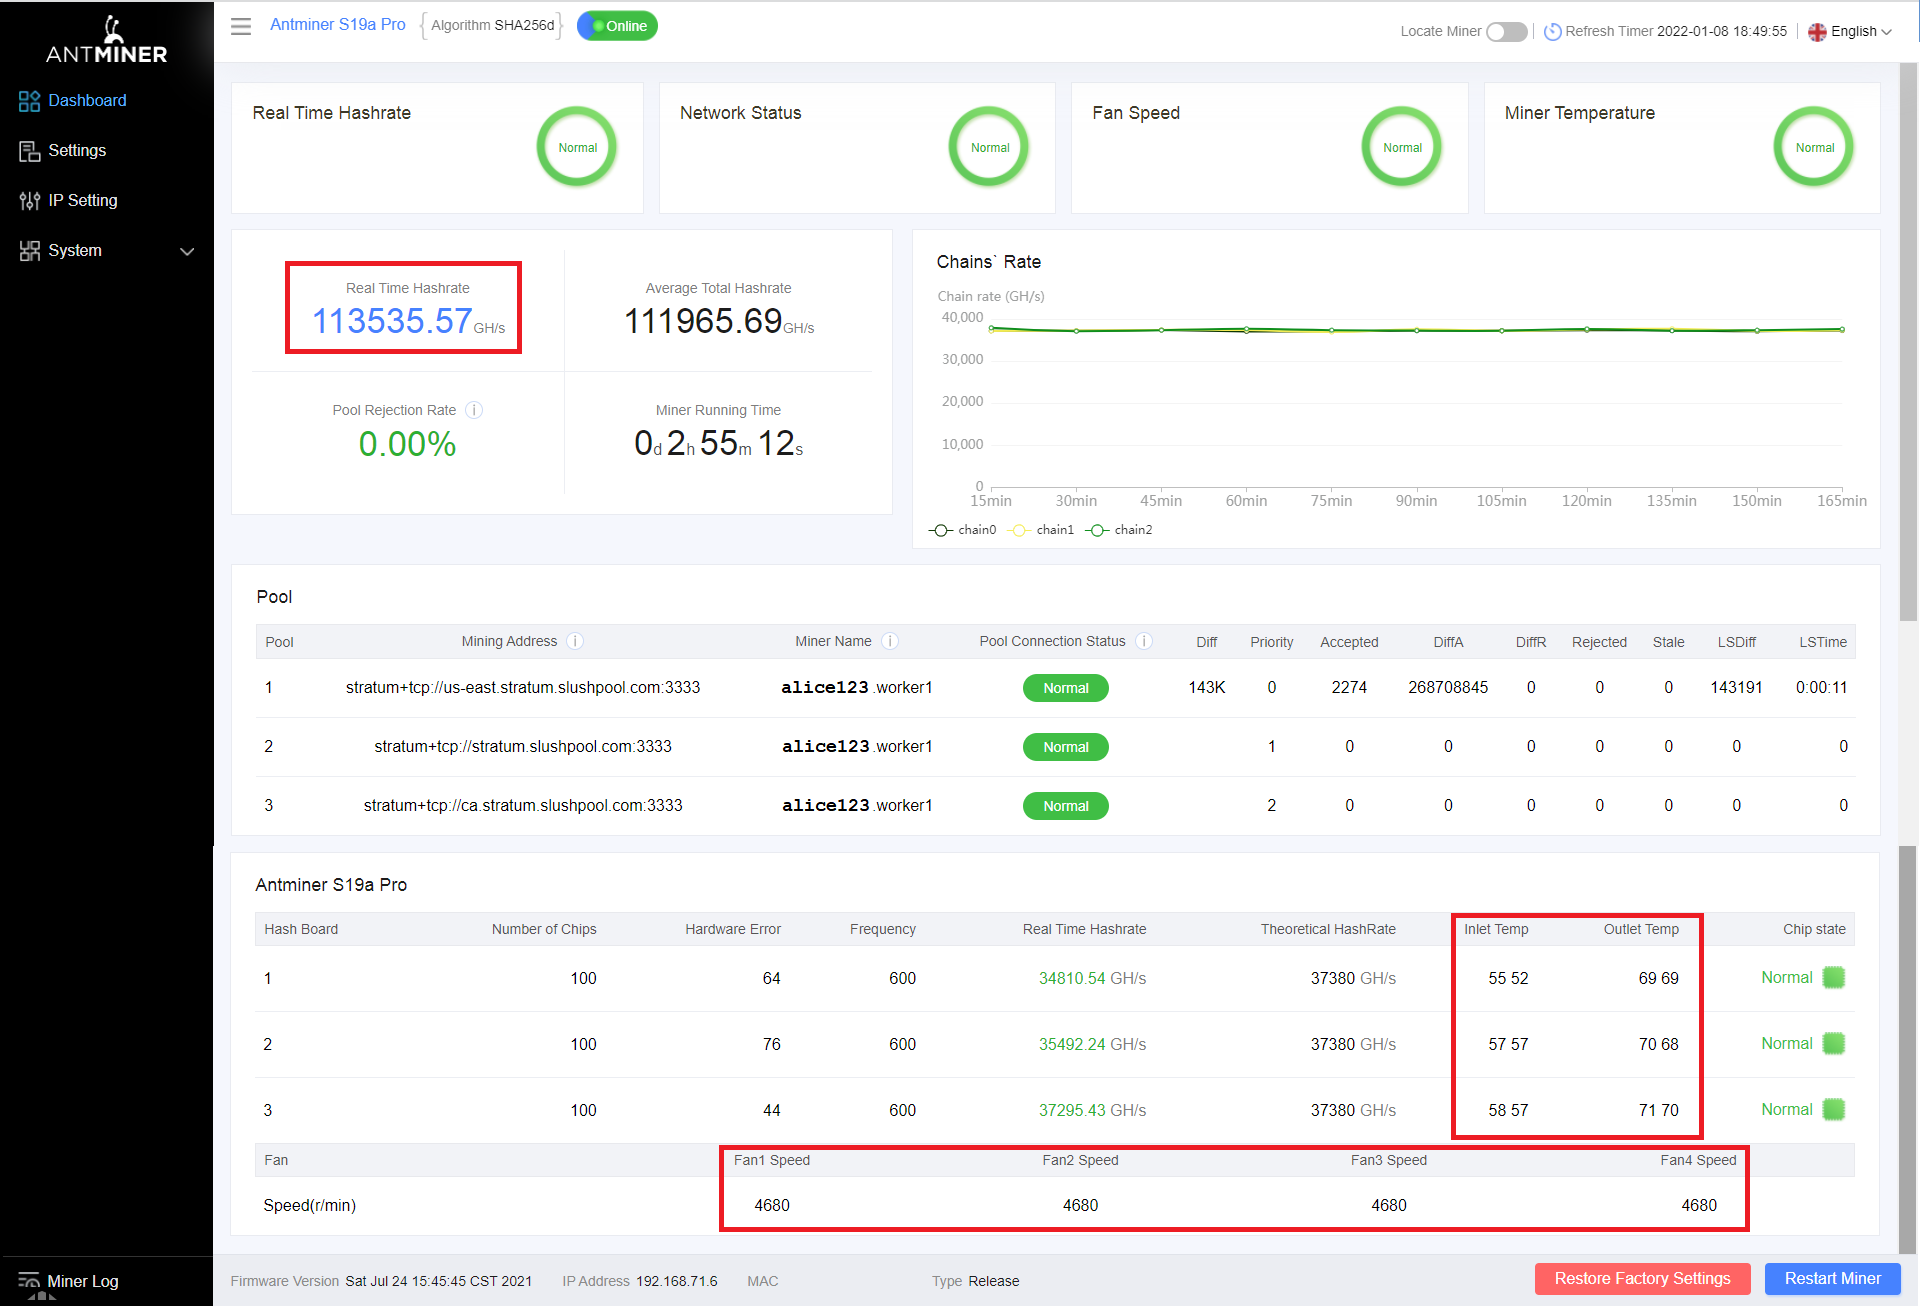The image size is (1920, 1308).
Task: Click hash board 3 green chip state indicator
Action: (1833, 1109)
